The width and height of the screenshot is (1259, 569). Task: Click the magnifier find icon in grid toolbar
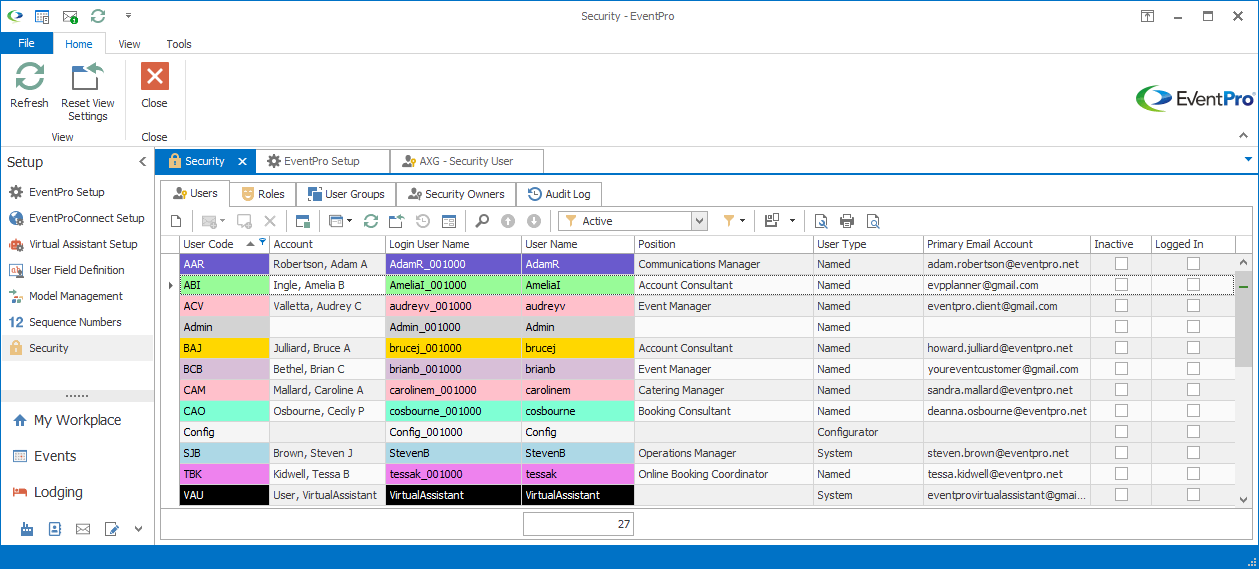pos(482,221)
